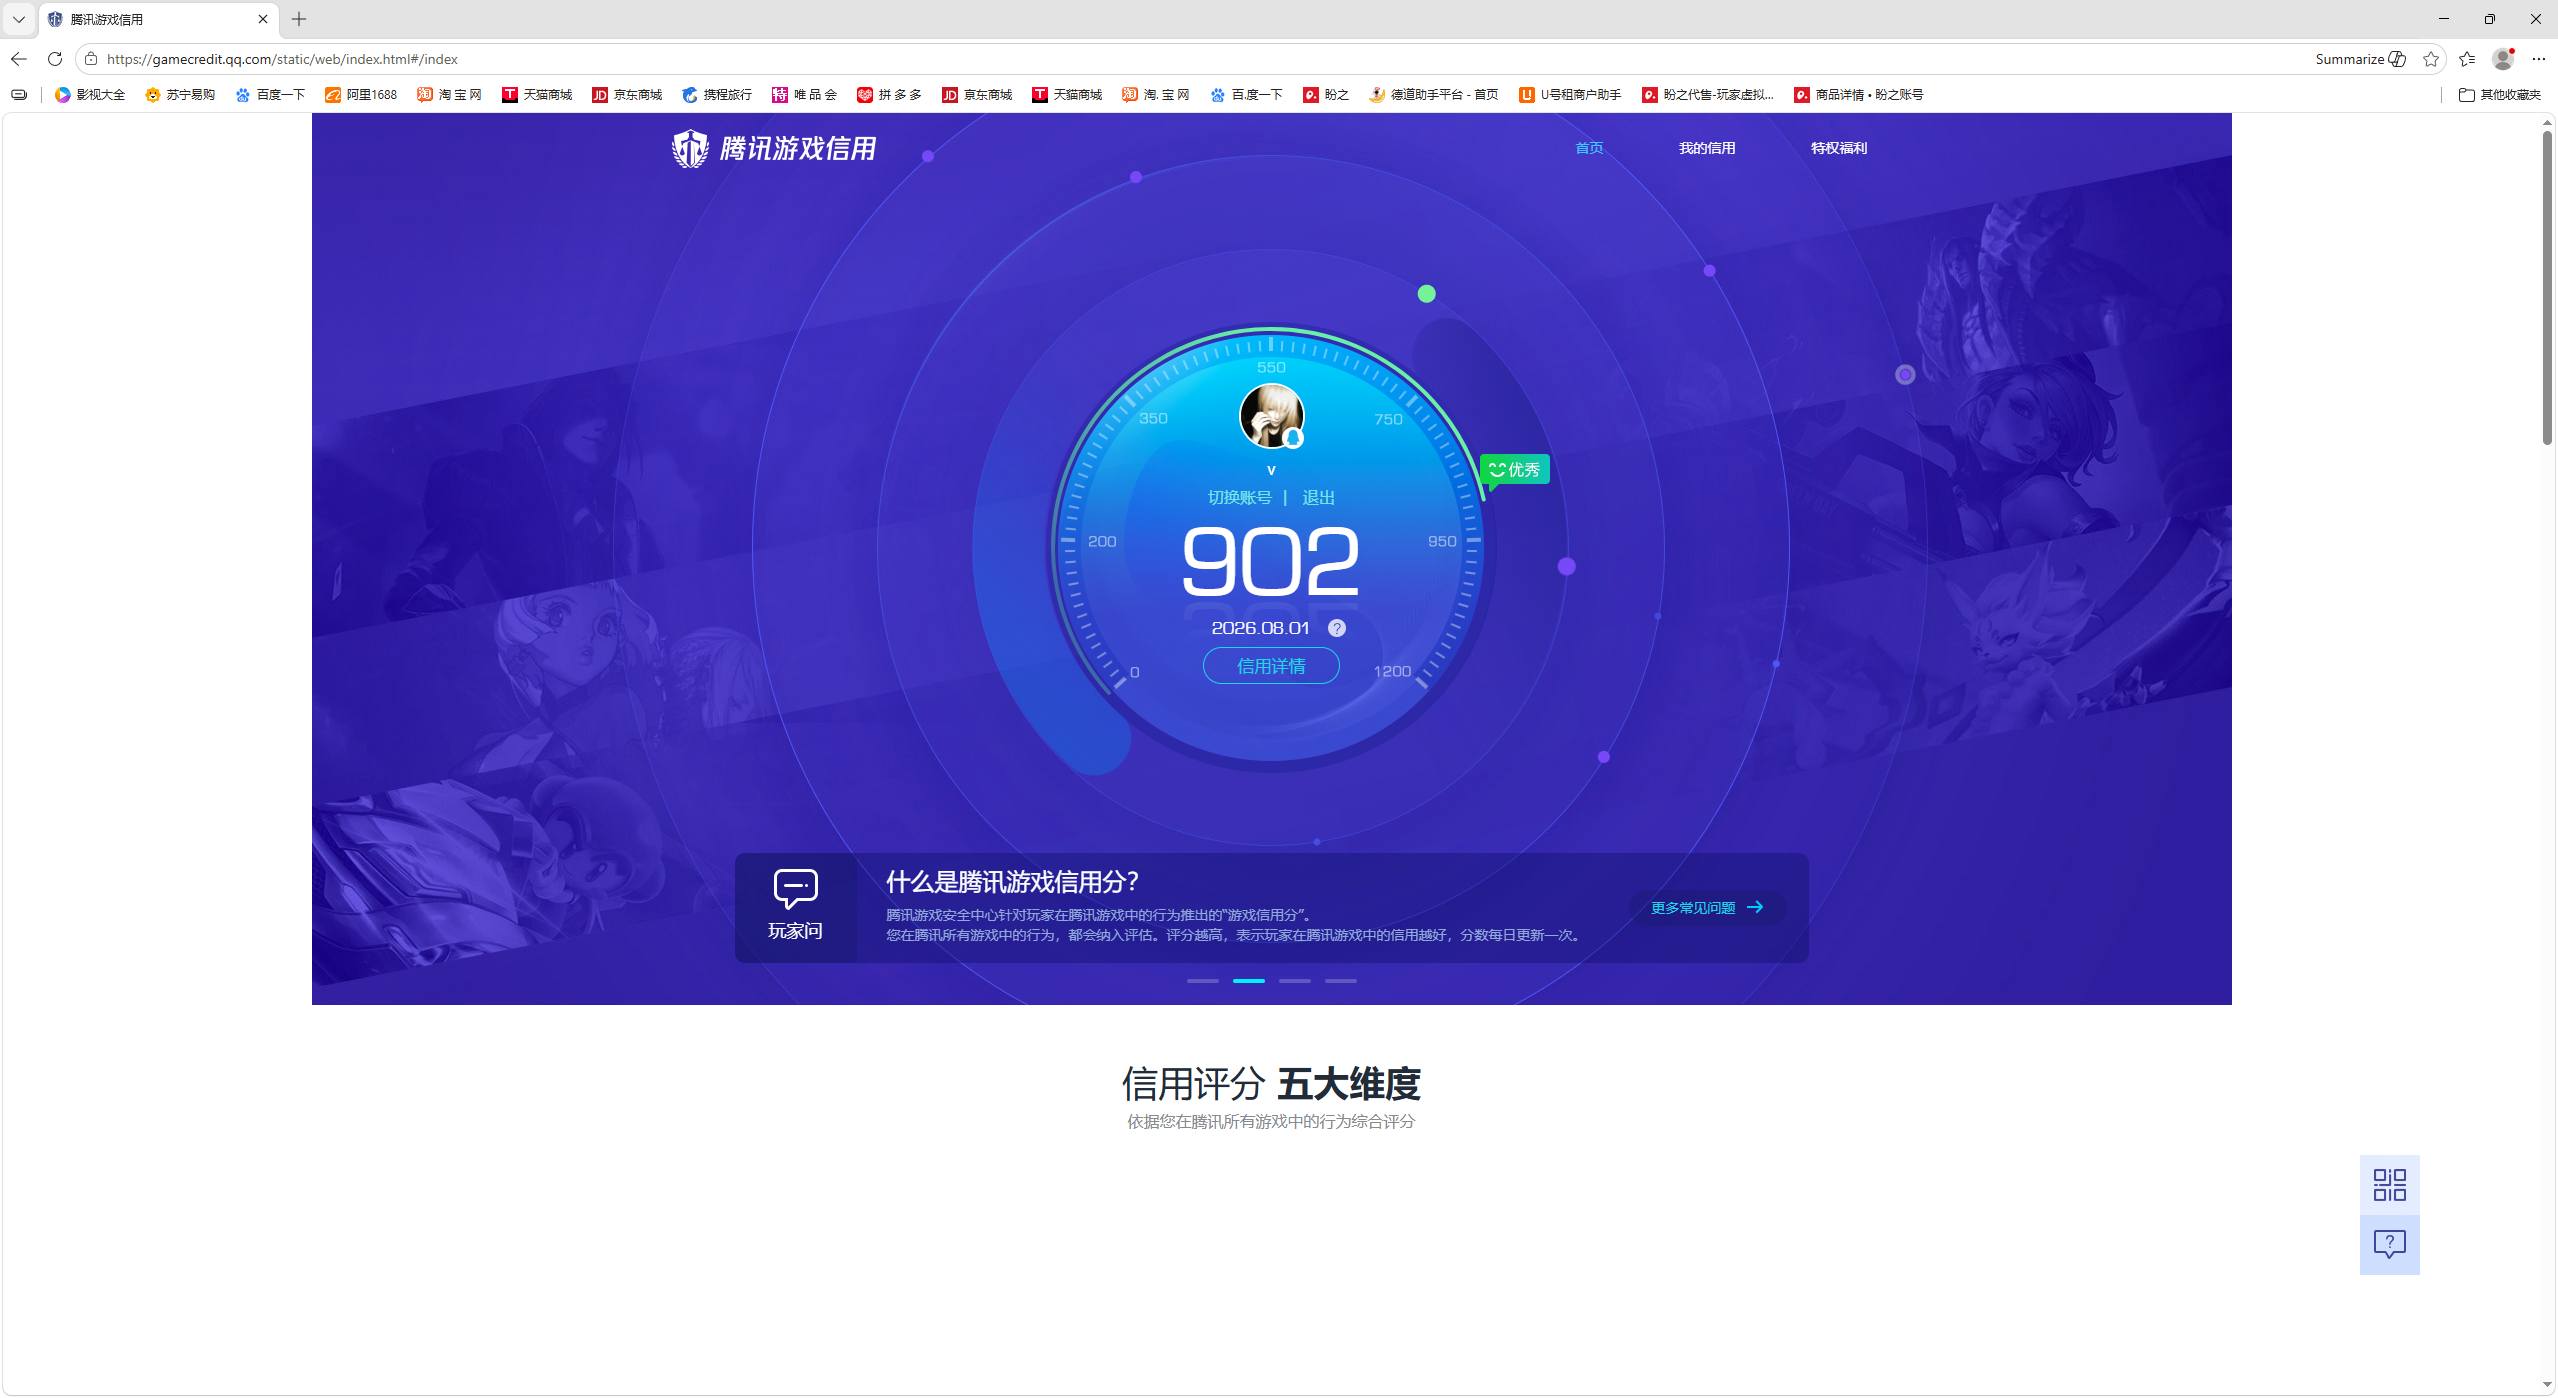The height and width of the screenshot is (1398, 2558).
Task: Go back with browser back arrow
Action: (19, 59)
